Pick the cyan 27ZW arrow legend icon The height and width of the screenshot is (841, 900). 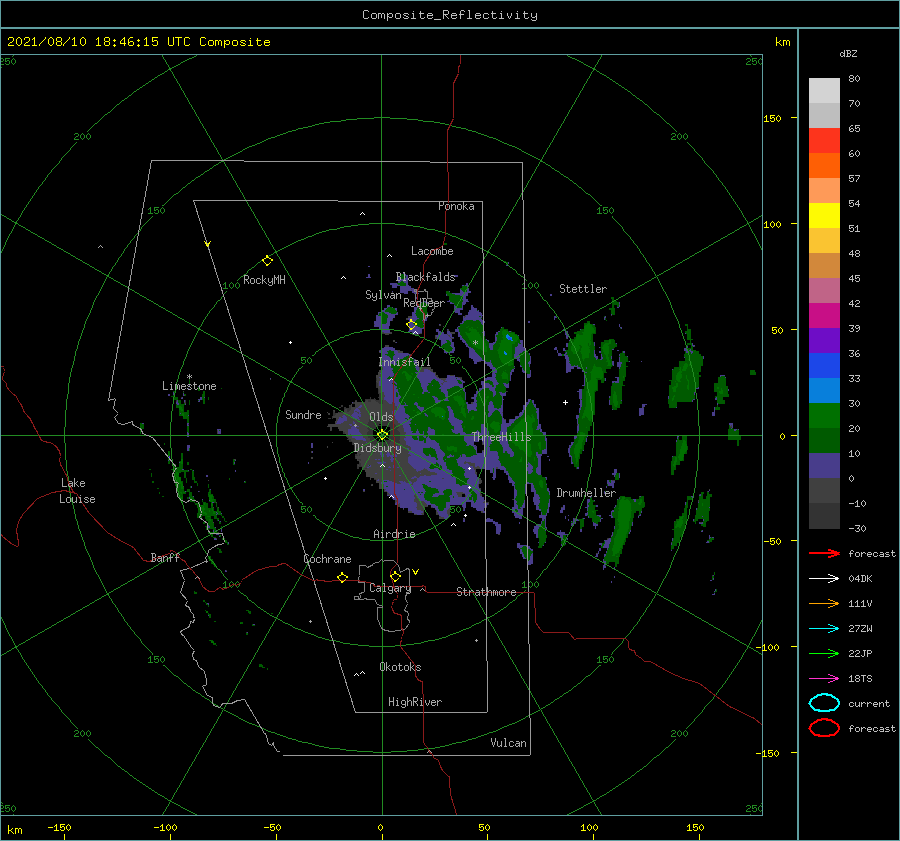coord(824,629)
